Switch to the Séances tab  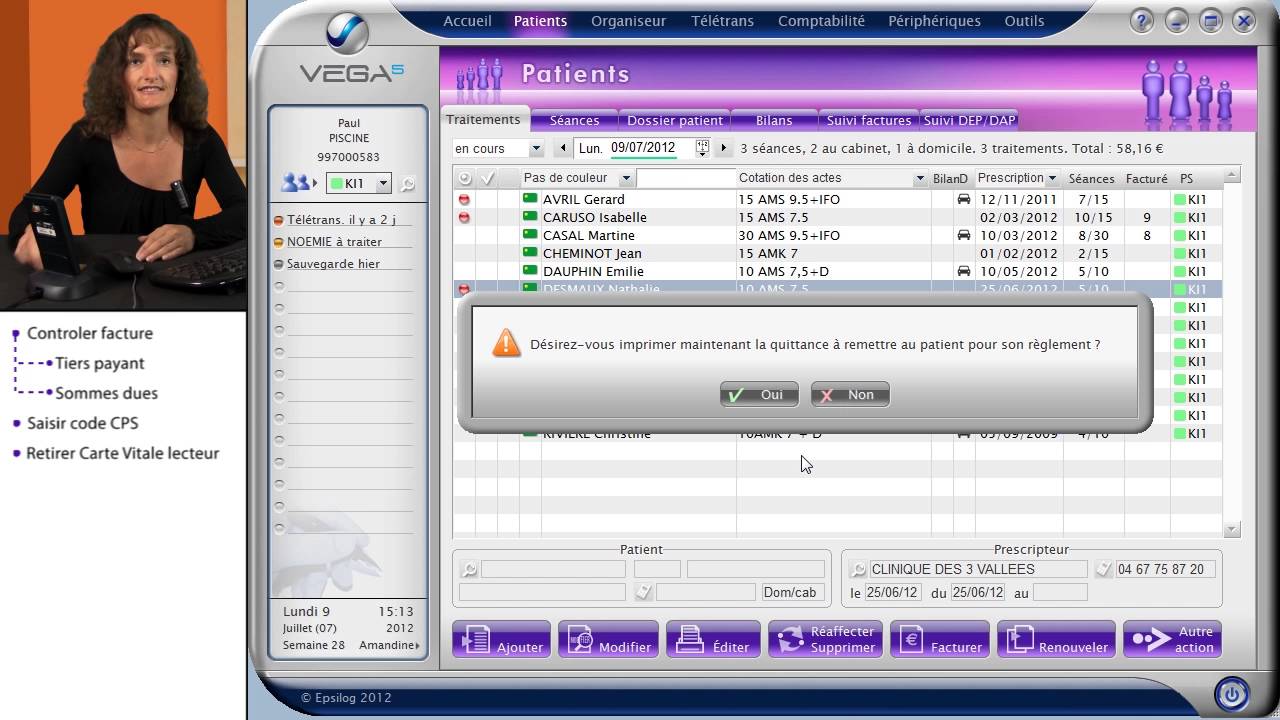[574, 120]
